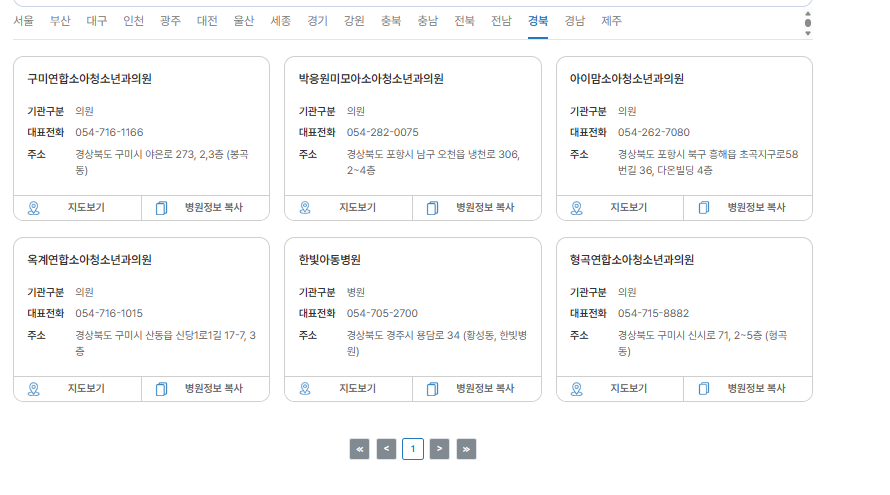Go to previous page arrow
Image resolution: width=890 pixels, height=495 pixels.
(386, 449)
